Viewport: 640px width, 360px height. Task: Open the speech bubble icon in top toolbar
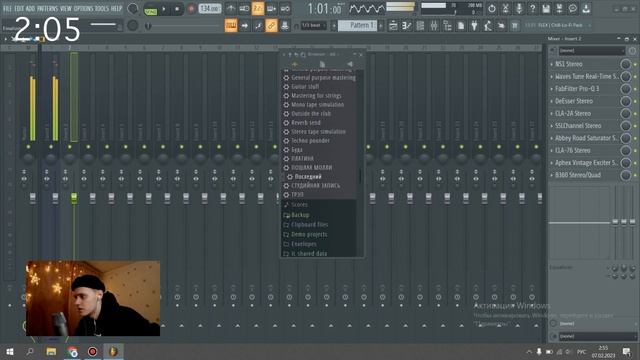coord(573,8)
